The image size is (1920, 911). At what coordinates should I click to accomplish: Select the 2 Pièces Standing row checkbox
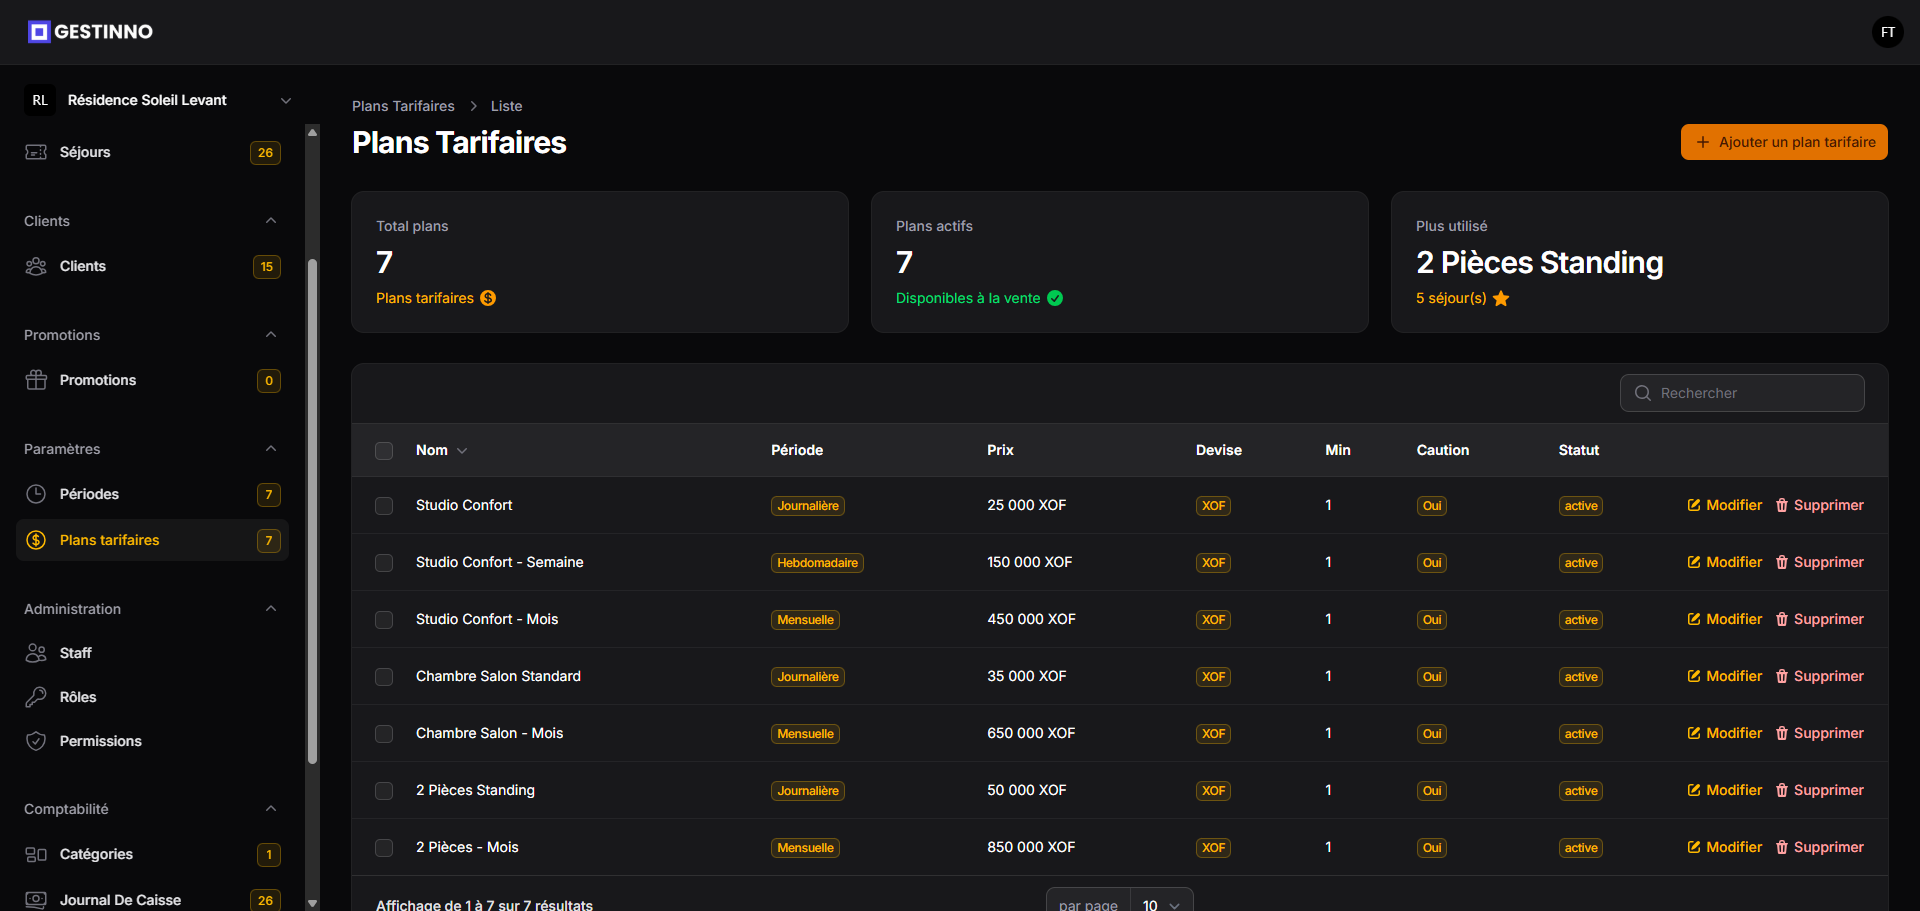point(384,791)
